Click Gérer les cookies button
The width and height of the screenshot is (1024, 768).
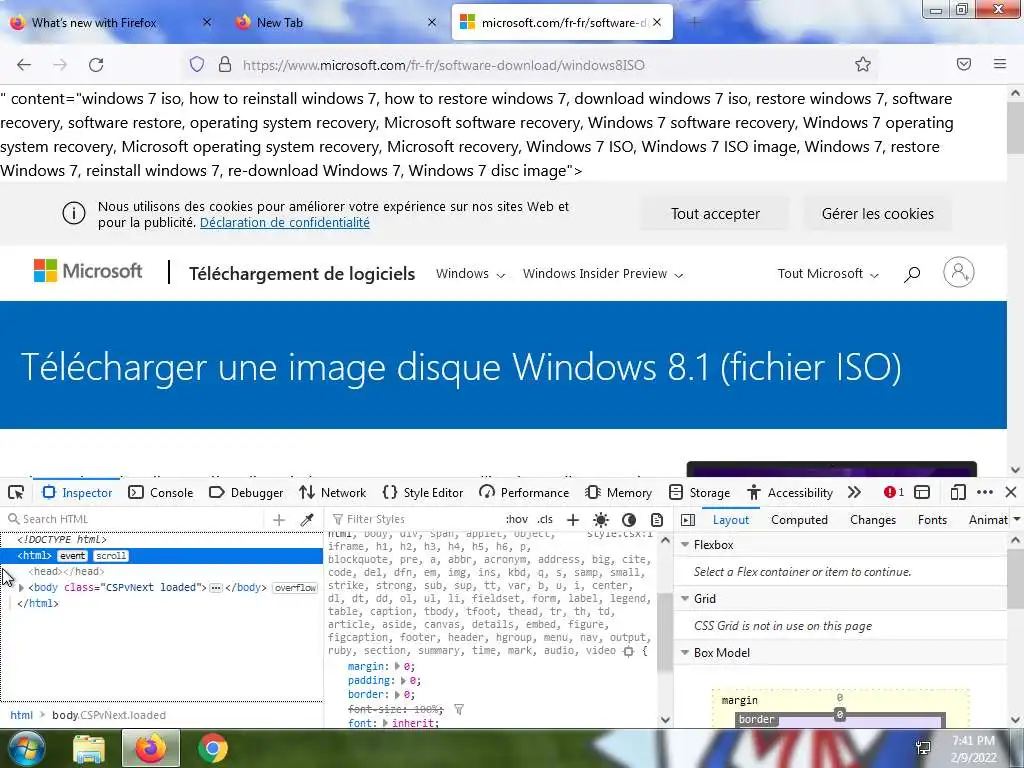coord(878,214)
